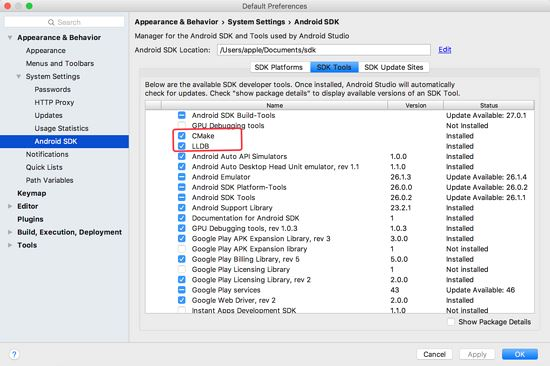Sort by the Status column header

click(489, 105)
